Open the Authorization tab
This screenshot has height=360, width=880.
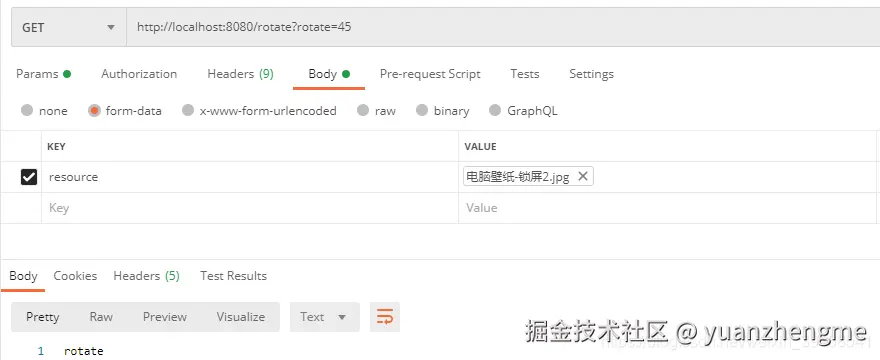pyautogui.click(x=139, y=74)
